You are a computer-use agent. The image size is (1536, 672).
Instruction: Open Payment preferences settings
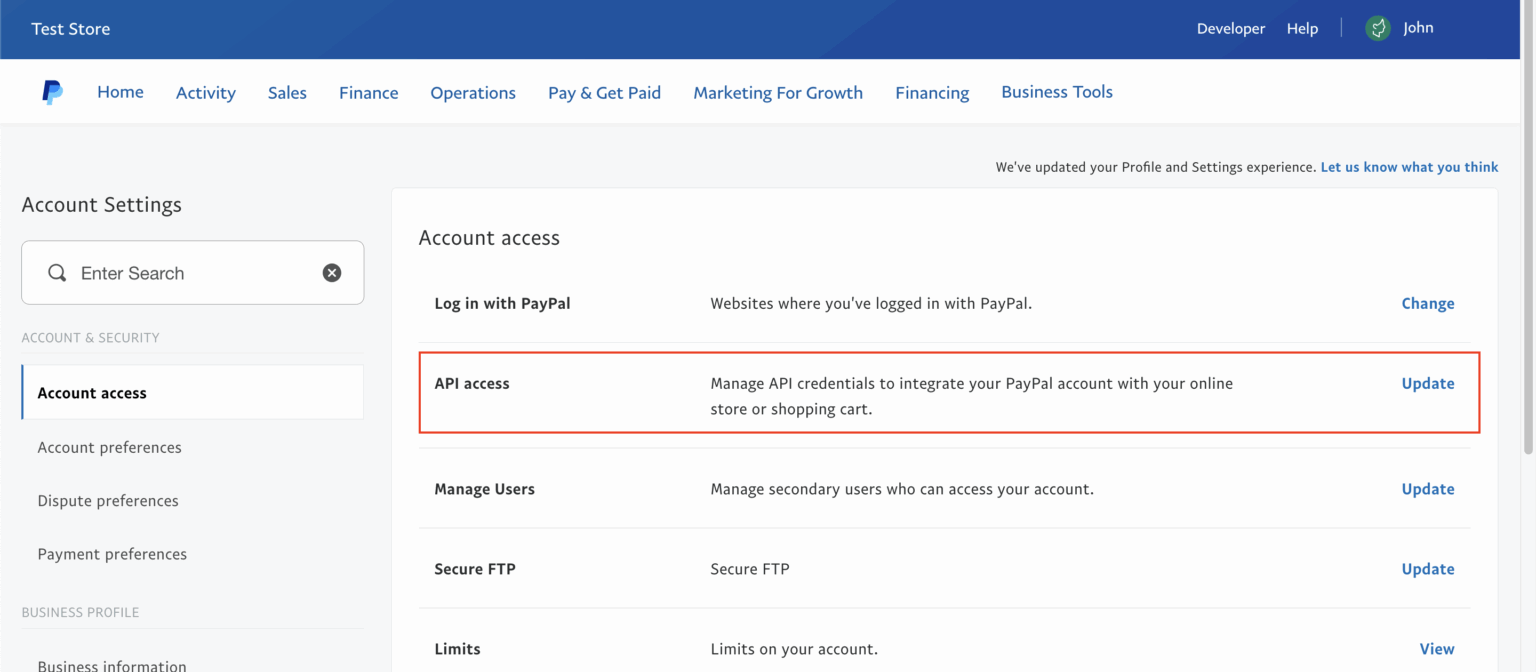tap(112, 553)
